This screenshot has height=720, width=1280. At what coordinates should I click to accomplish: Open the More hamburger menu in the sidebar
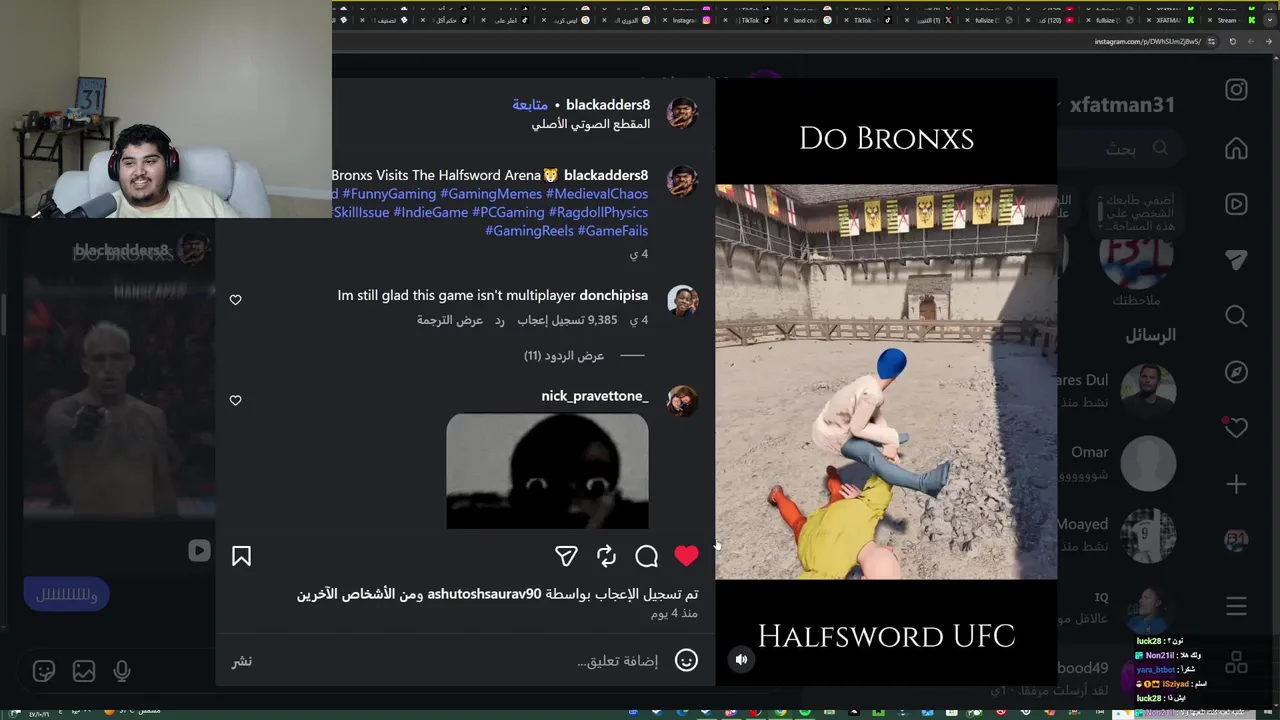coord(1237,607)
